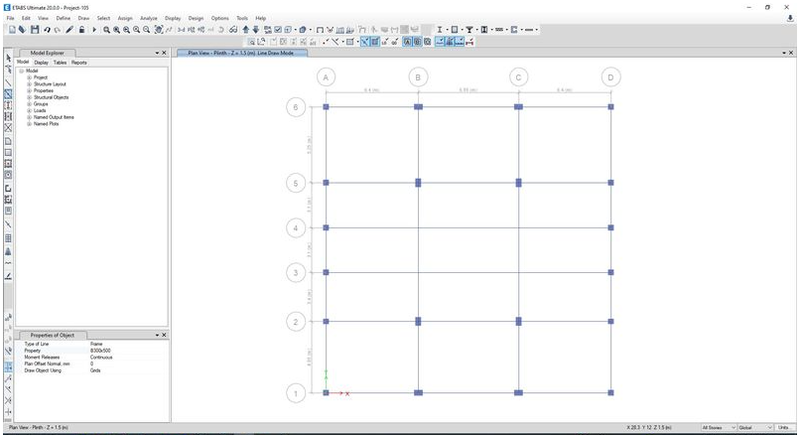Choose the Draw Beam/Column/Brace line tool
This screenshot has height=435, width=800.
(8, 82)
